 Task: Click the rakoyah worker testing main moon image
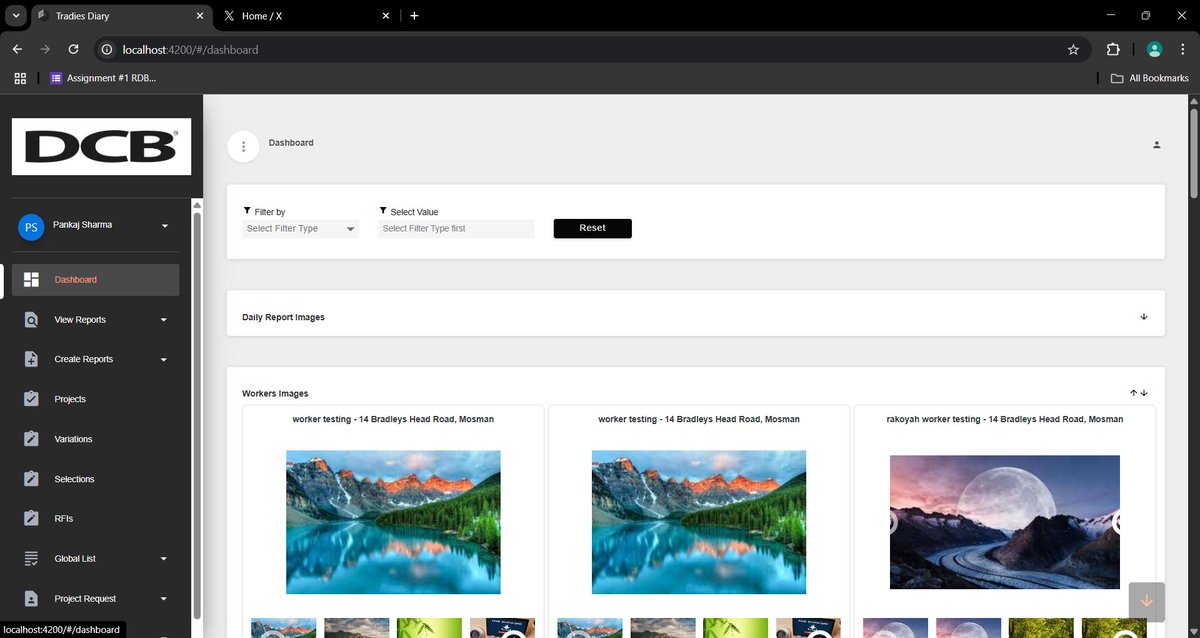1005,522
